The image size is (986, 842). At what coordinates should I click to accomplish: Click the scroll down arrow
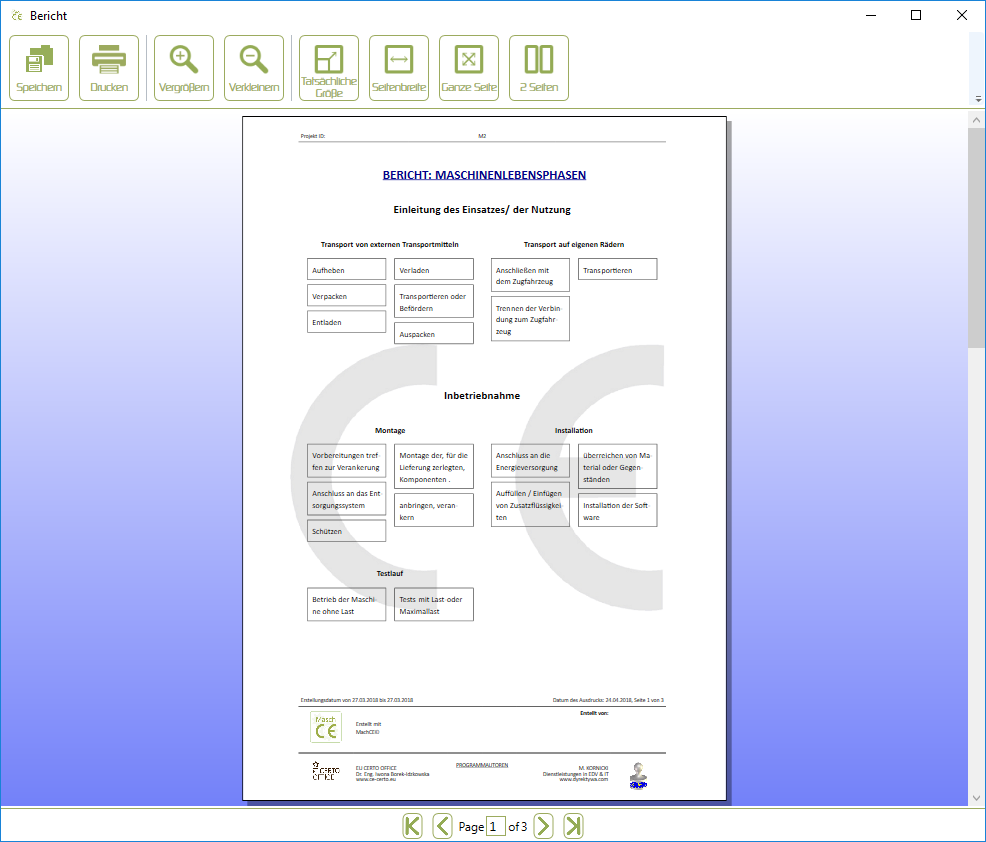pos(976,797)
